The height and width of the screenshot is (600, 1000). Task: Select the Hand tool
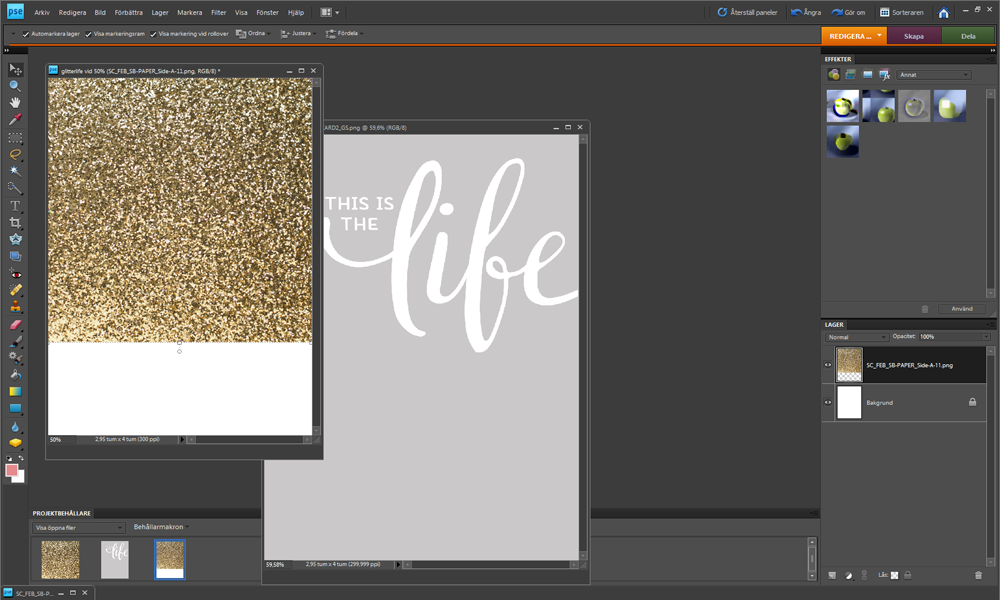tap(14, 103)
